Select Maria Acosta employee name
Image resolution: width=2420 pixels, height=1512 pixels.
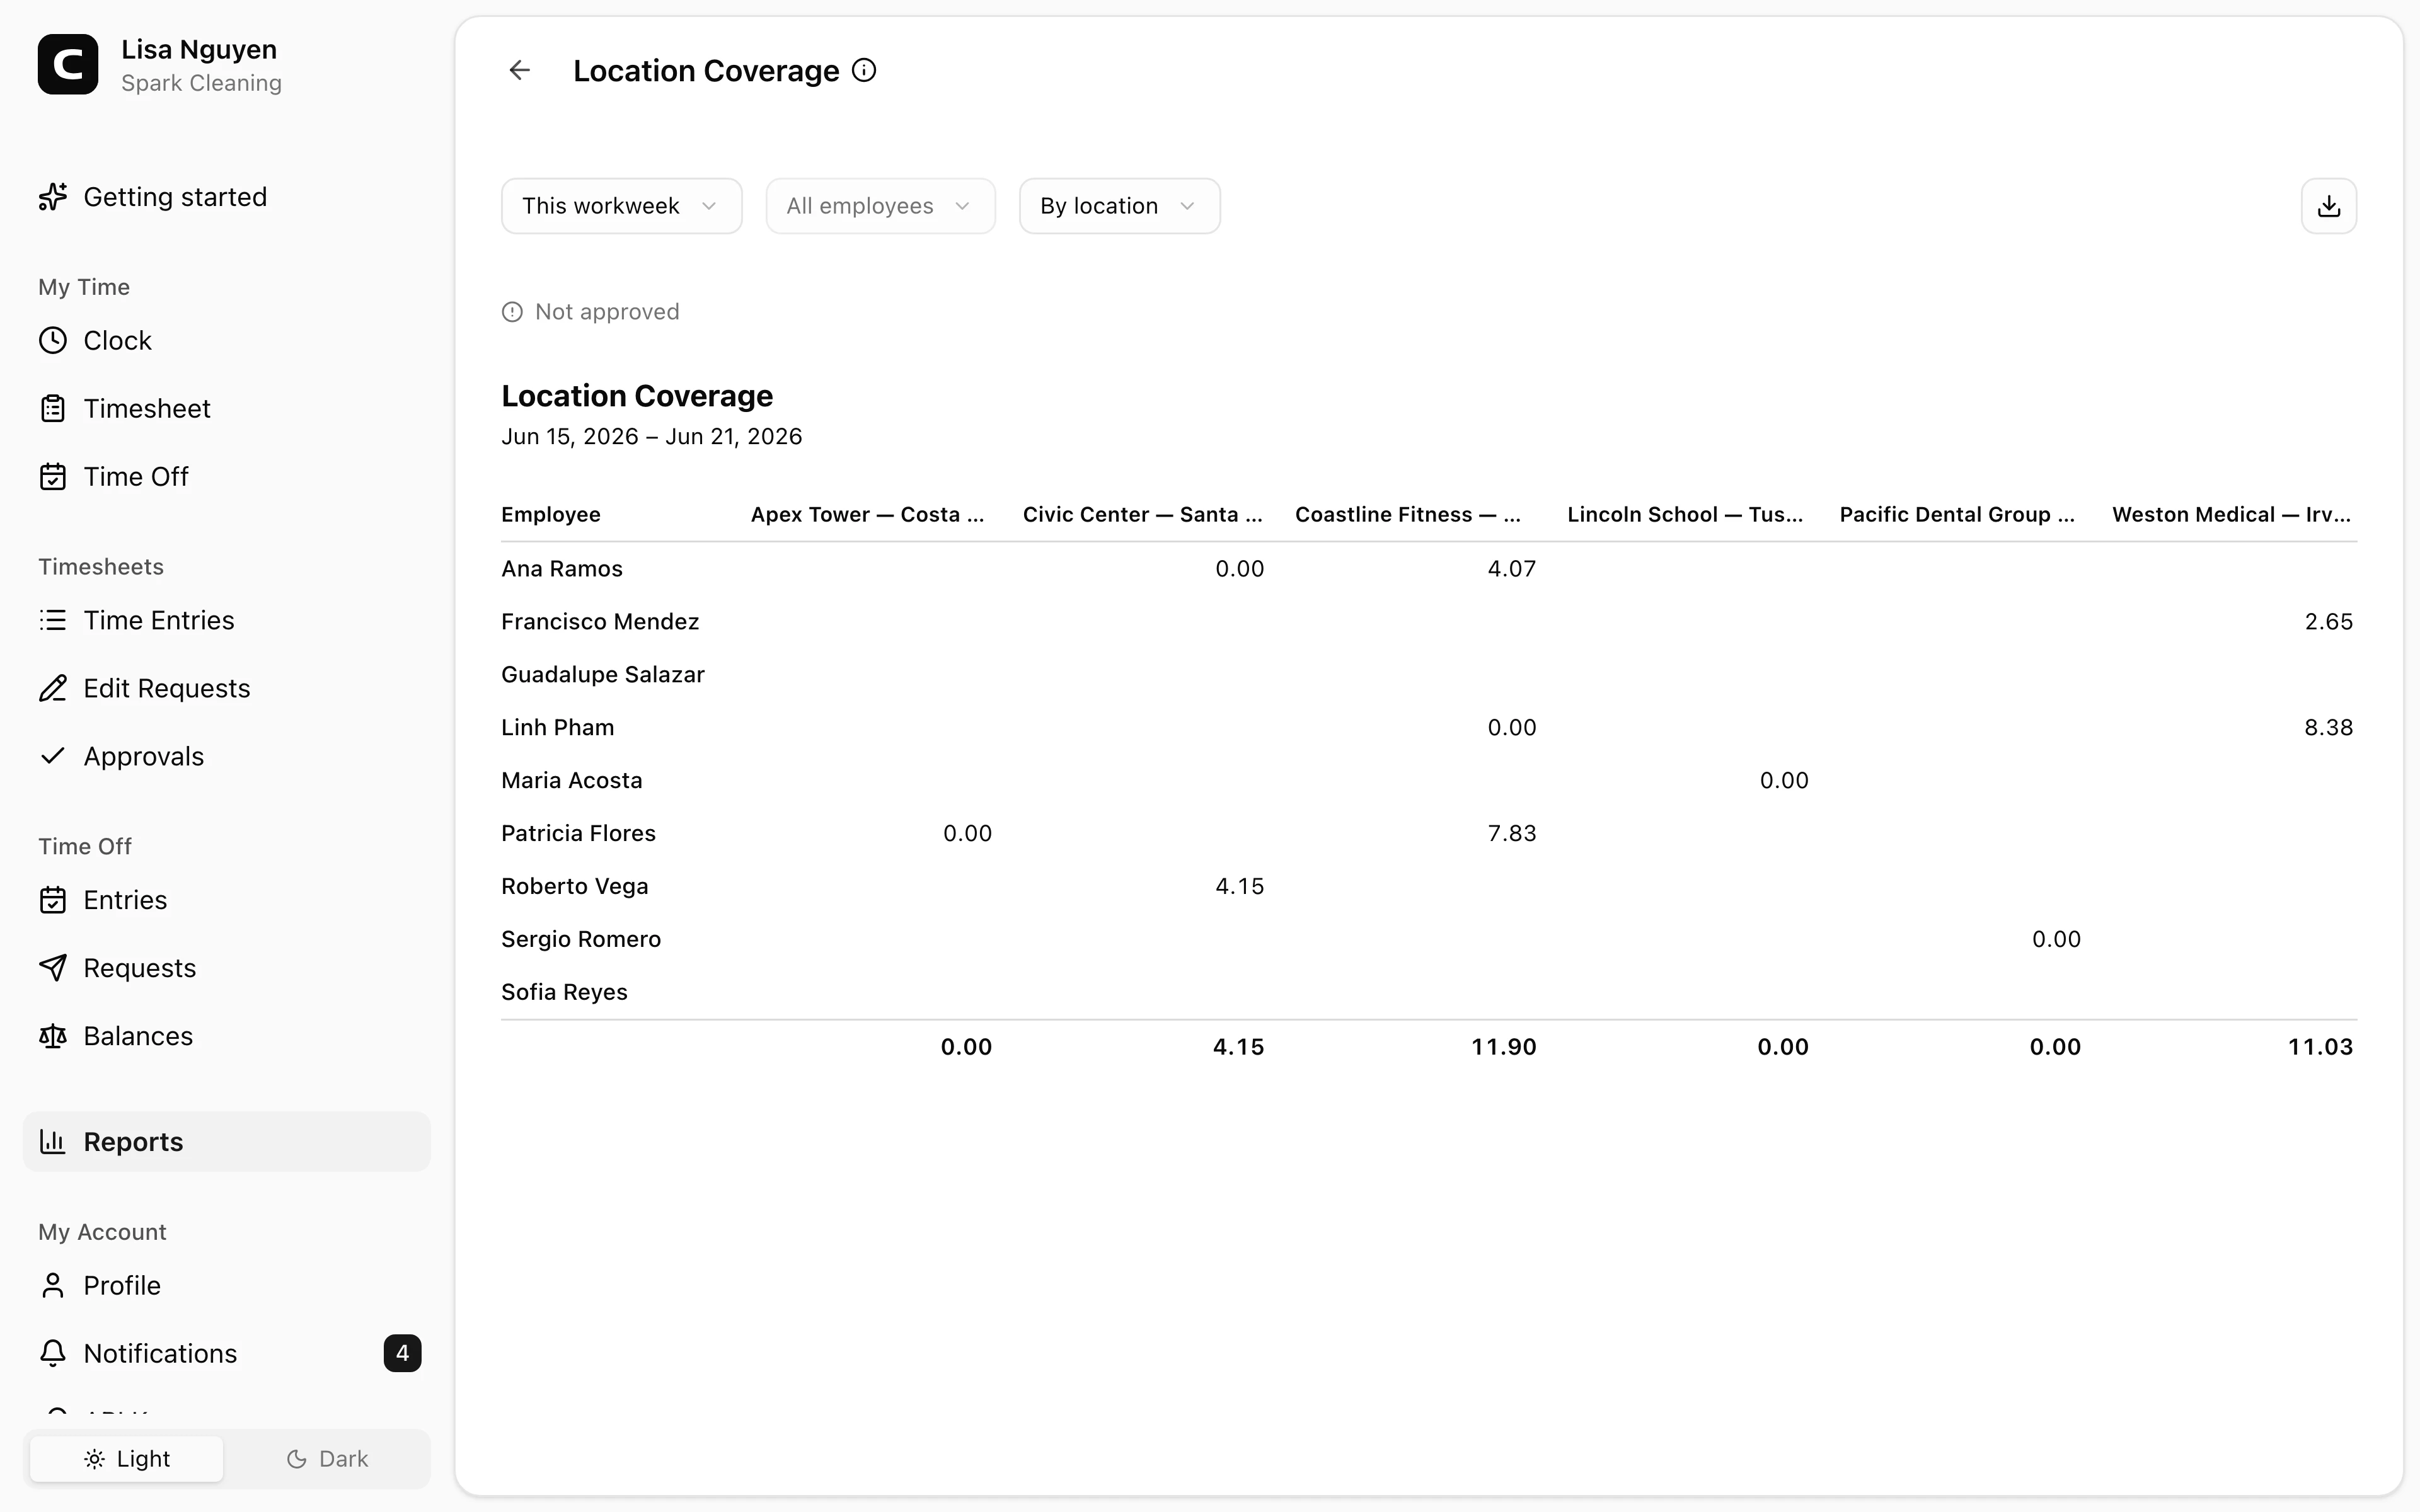click(x=572, y=781)
